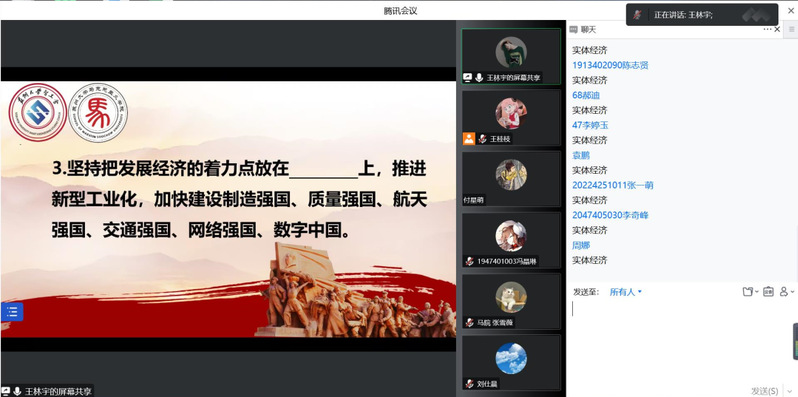Click the hamburger menu at top right
The image size is (798, 397).
tap(792, 30)
